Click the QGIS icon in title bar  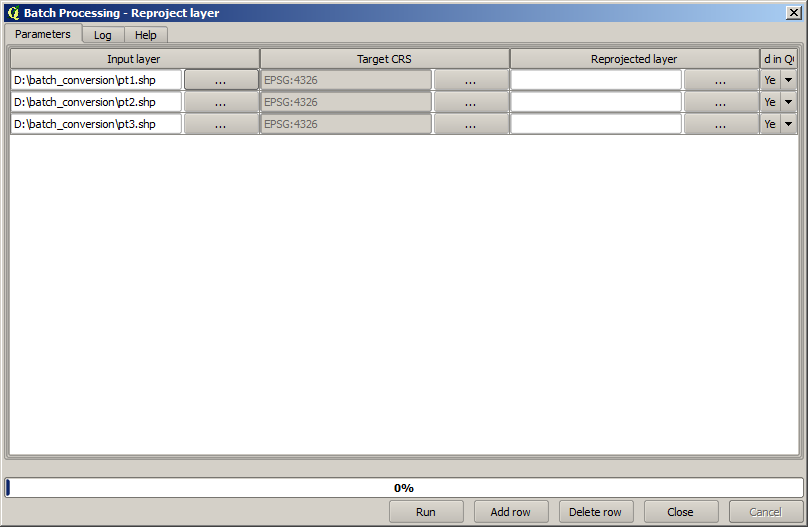[13, 13]
